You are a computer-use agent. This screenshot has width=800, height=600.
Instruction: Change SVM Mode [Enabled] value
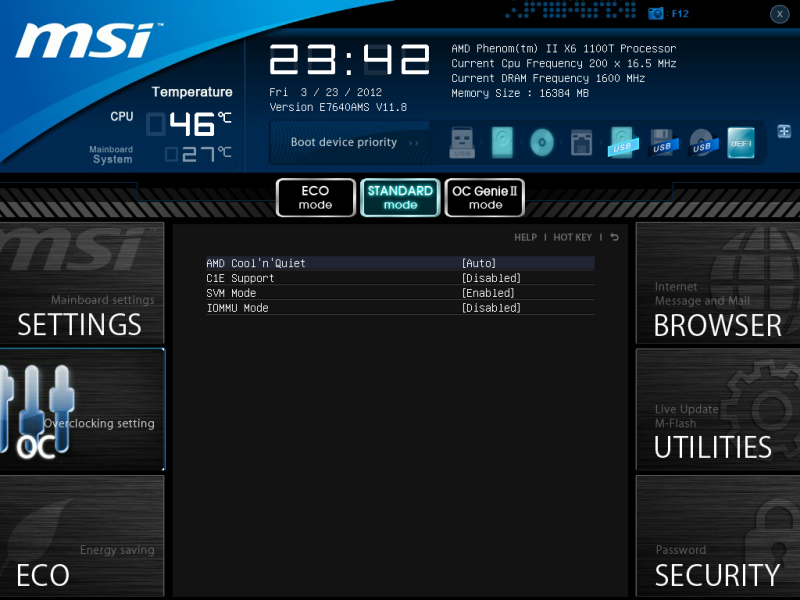[488, 293]
